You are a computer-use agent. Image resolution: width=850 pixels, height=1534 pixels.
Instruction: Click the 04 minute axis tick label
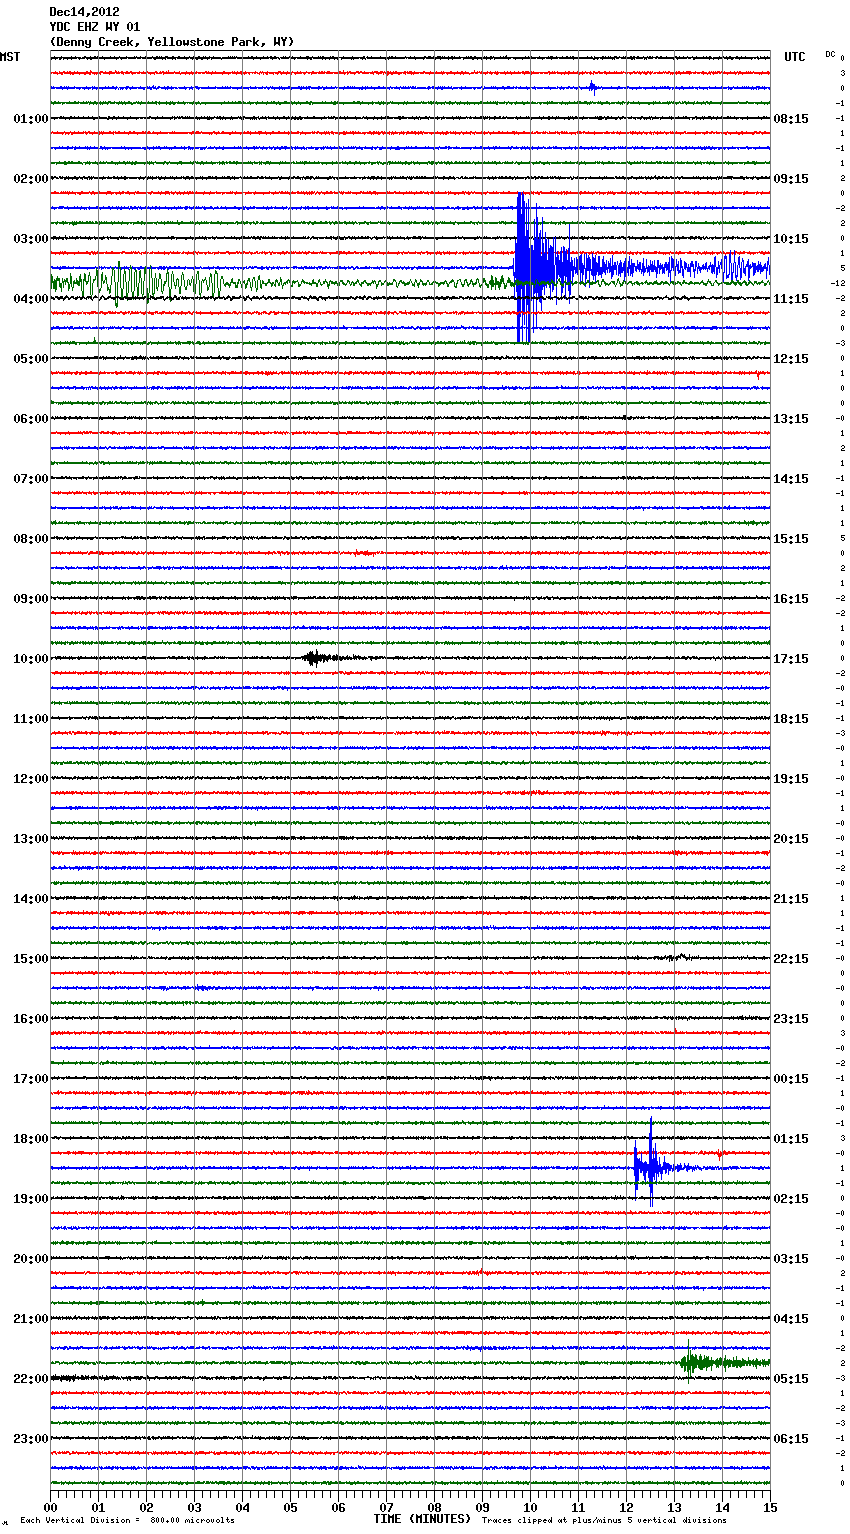tap(242, 1507)
